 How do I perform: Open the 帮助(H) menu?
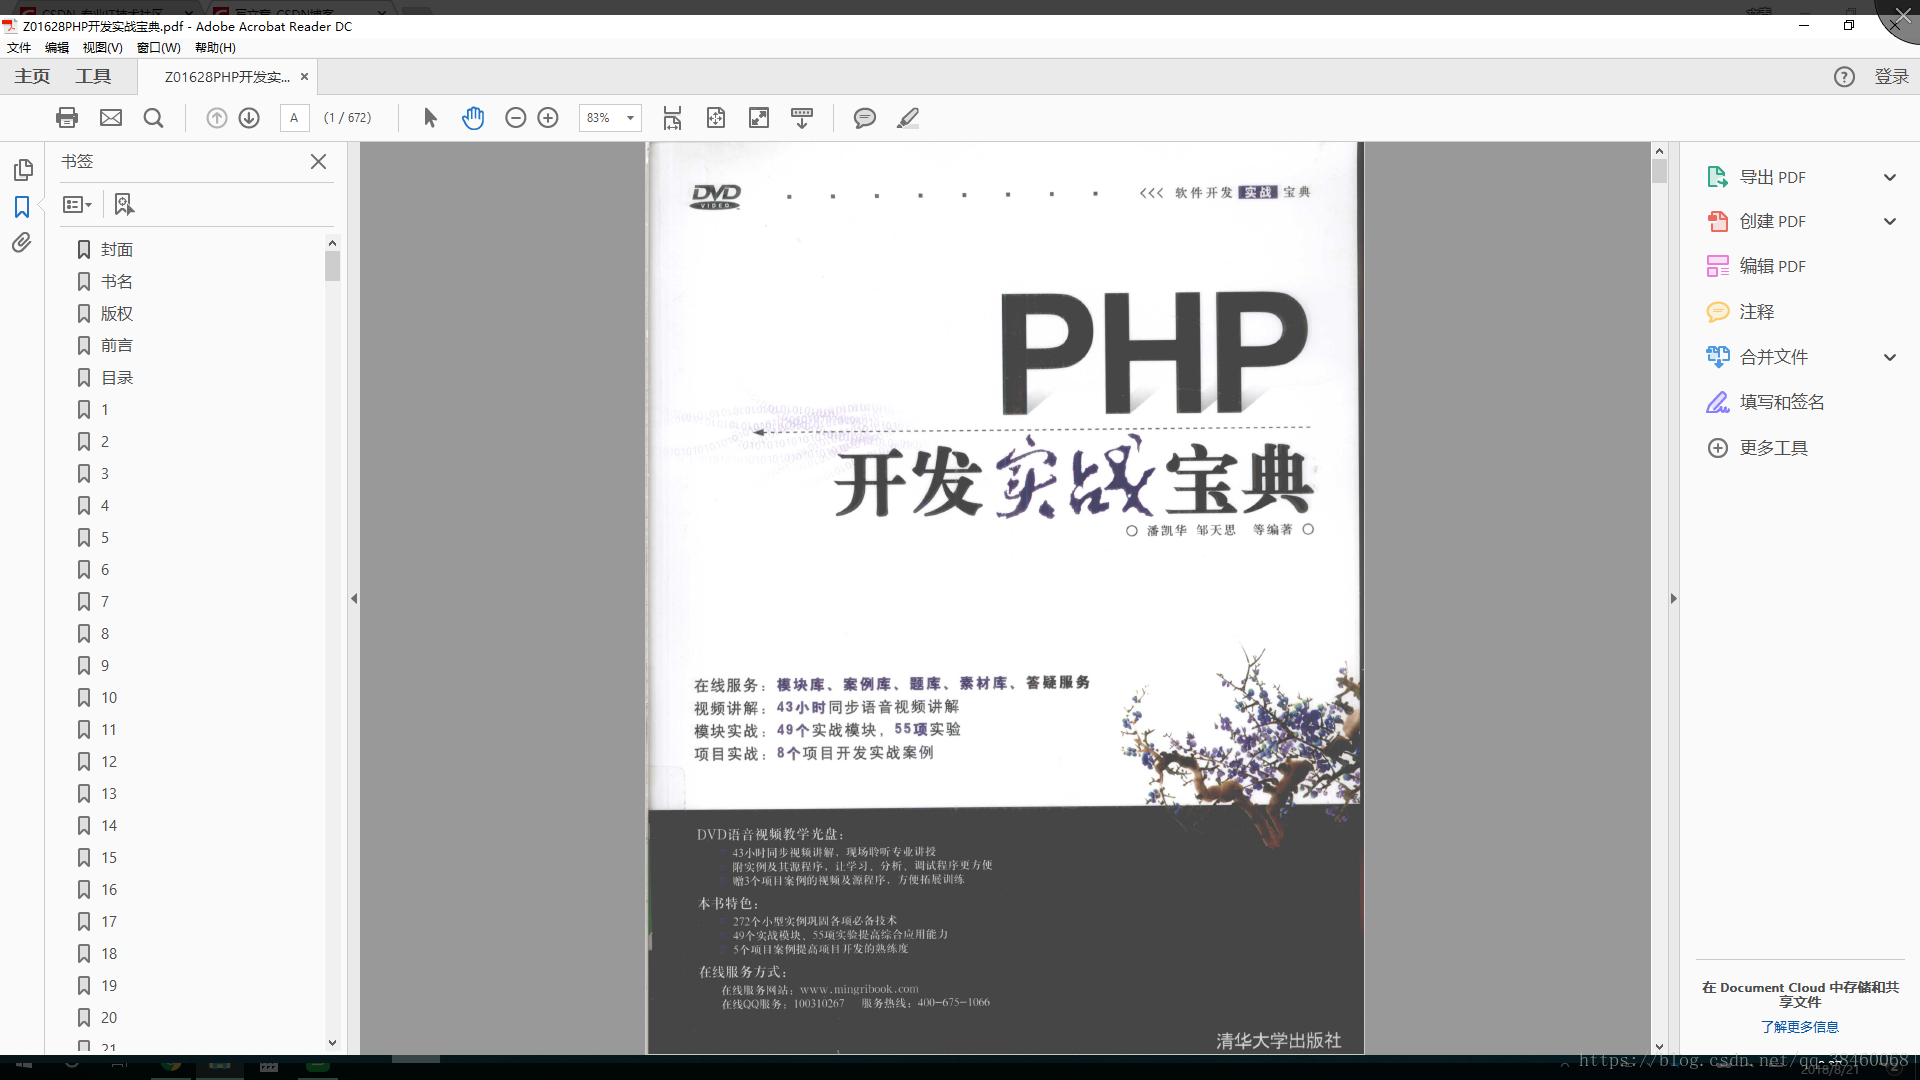[215, 47]
